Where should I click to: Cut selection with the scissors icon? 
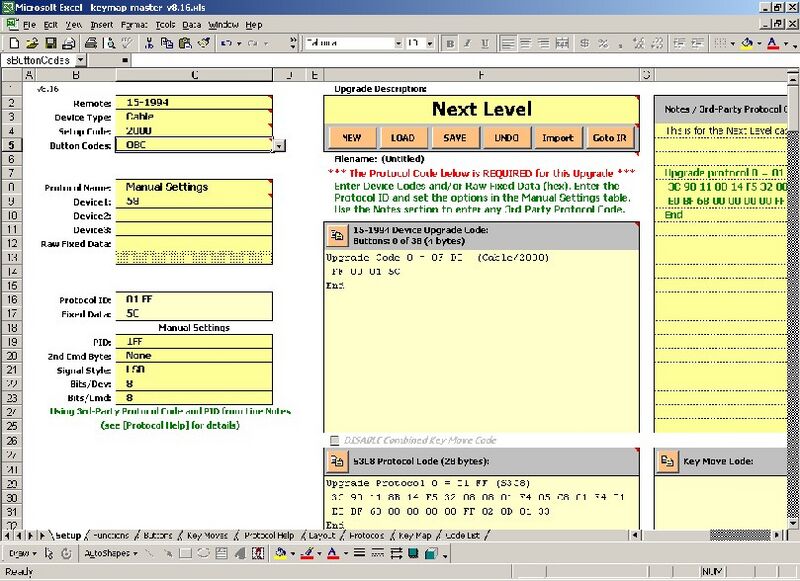tap(148, 43)
